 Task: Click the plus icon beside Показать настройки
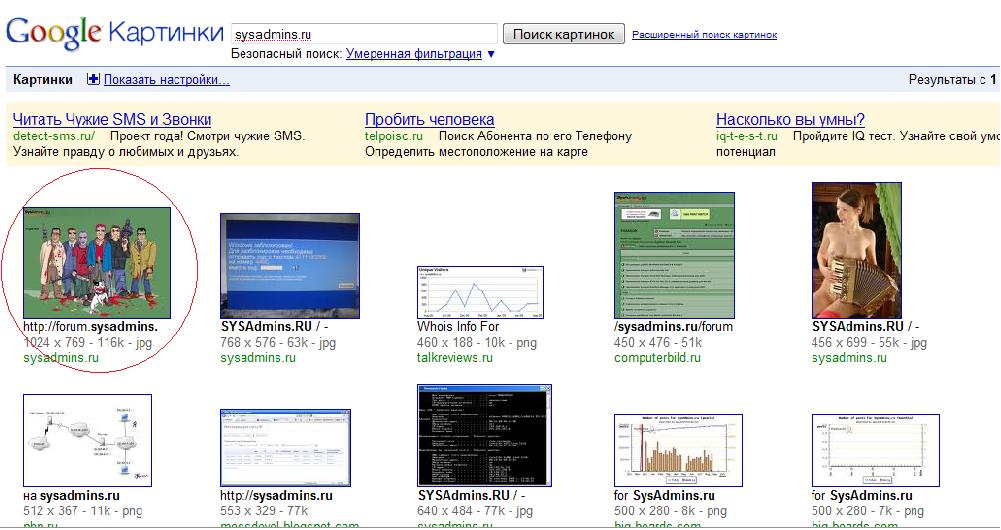93,79
